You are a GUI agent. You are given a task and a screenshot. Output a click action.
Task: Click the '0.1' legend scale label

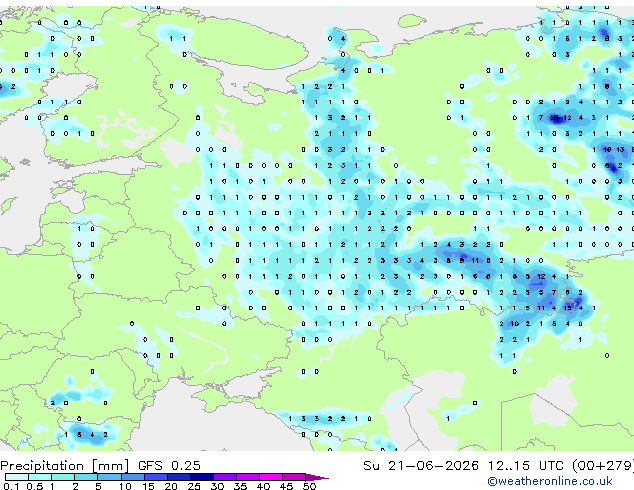pyautogui.click(x=11, y=486)
